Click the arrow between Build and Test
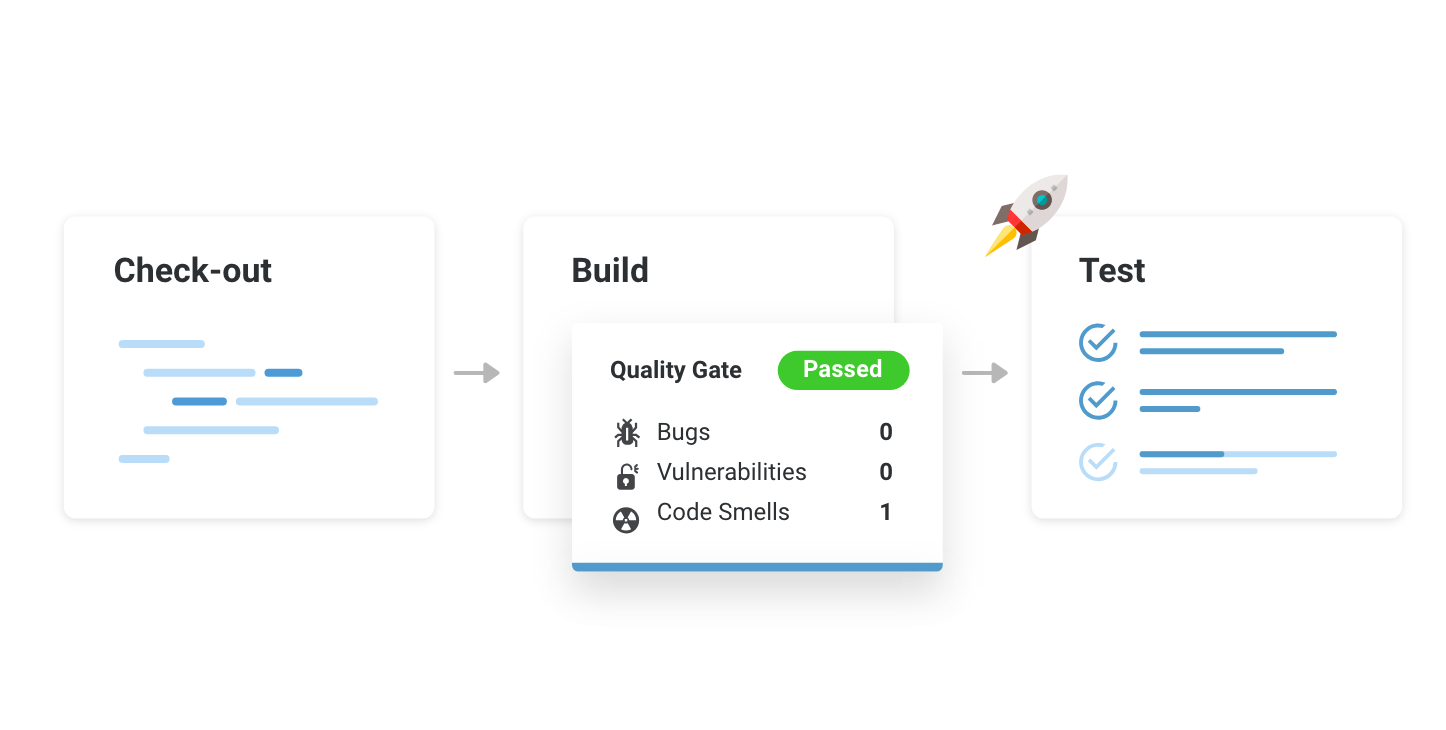Screen dimensions: 1446x730 (985, 373)
